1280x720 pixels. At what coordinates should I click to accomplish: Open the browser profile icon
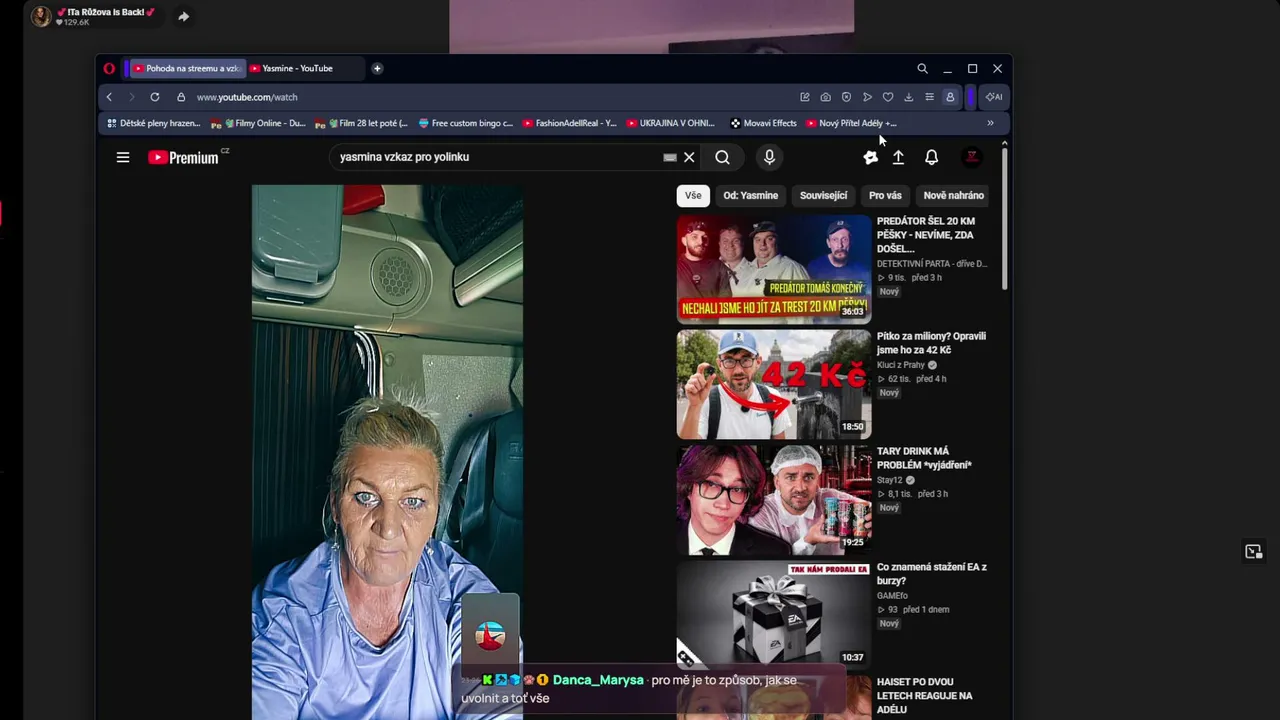tap(950, 97)
